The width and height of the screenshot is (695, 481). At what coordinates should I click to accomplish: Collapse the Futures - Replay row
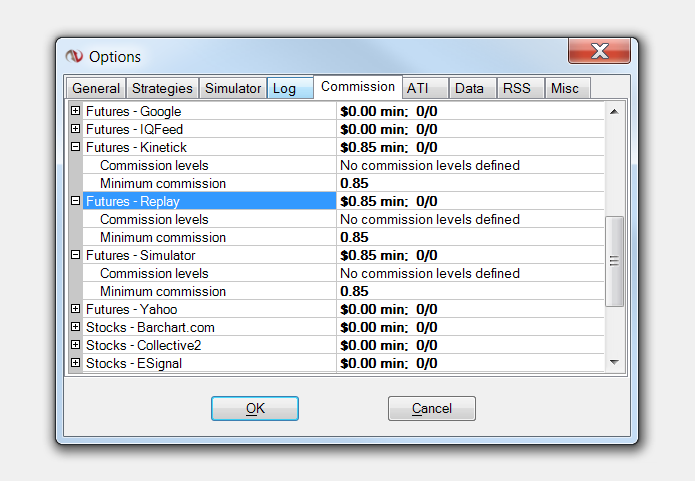(x=76, y=201)
